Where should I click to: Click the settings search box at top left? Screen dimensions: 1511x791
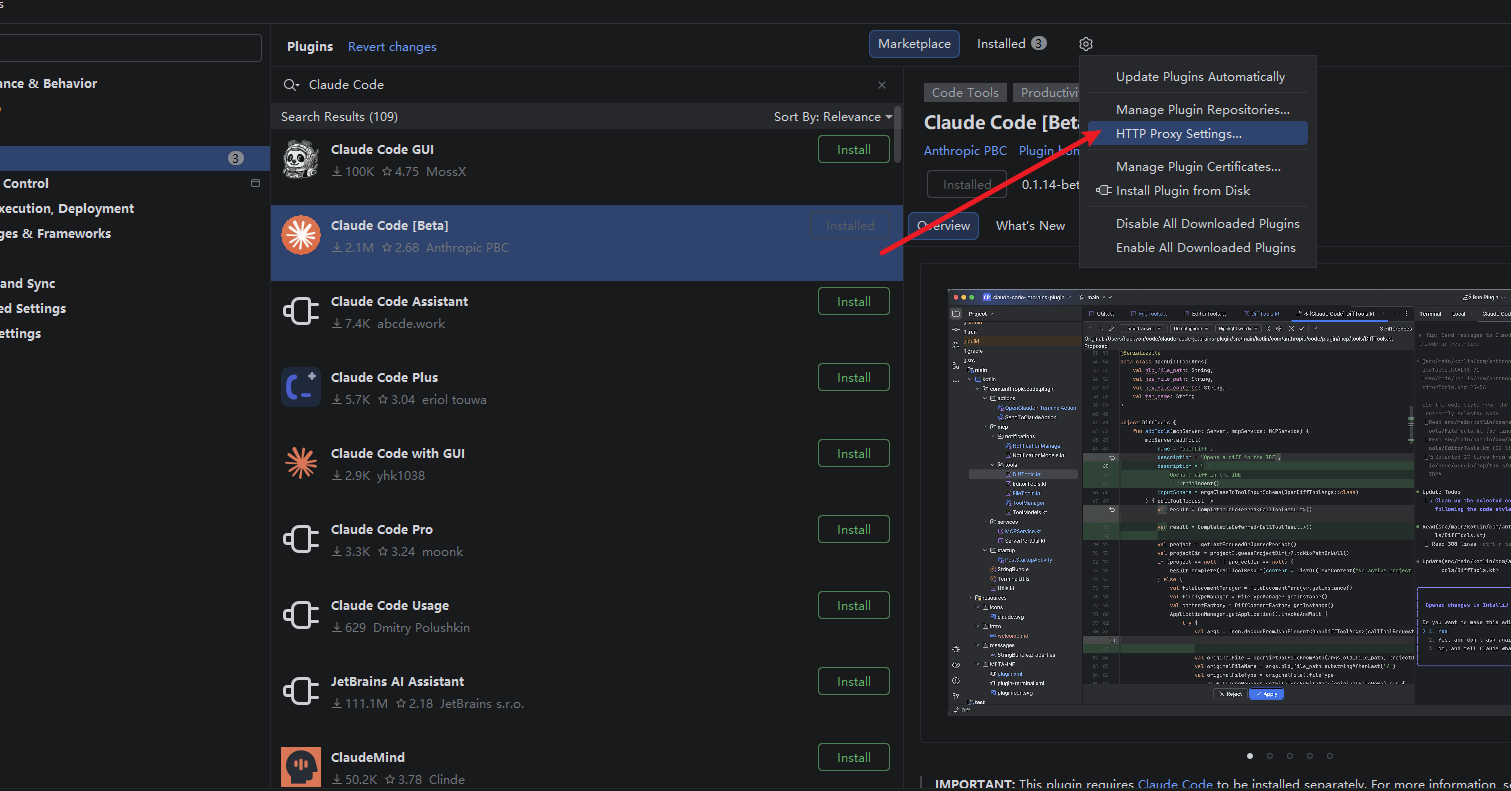coord(130,47)
